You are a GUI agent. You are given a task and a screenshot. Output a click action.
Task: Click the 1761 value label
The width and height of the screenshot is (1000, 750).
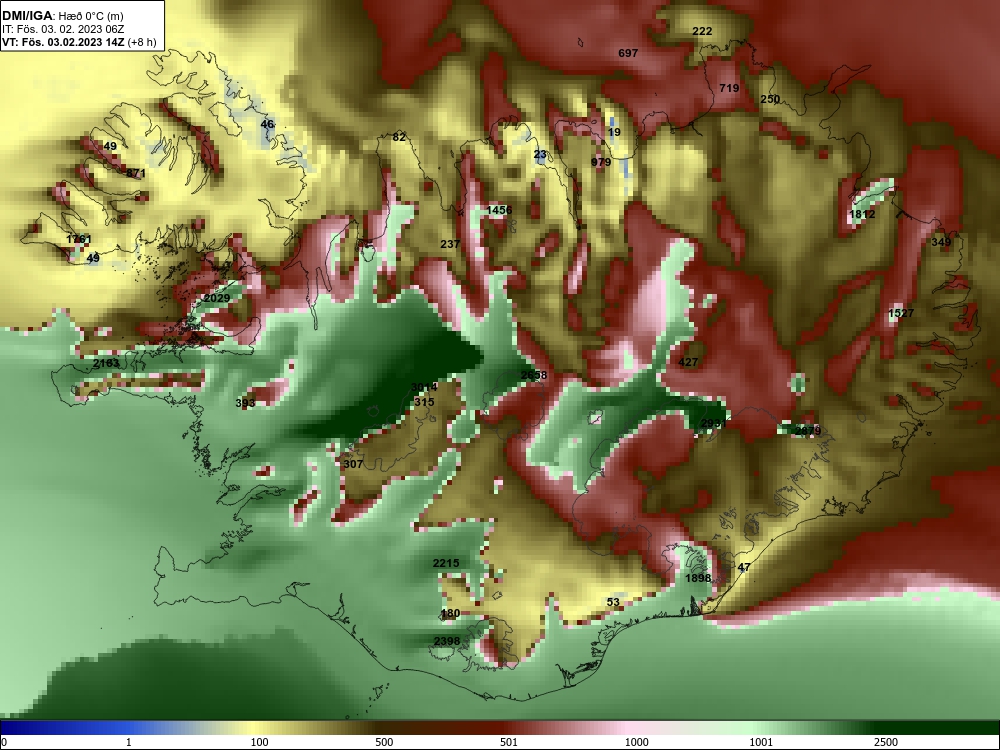click(x=79, y=239)
